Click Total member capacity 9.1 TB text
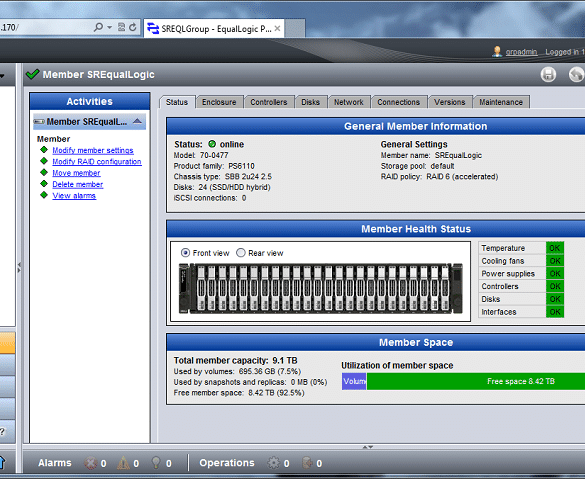Image resolution: width=585 pixels, height=479 pixels. point(235,360)
